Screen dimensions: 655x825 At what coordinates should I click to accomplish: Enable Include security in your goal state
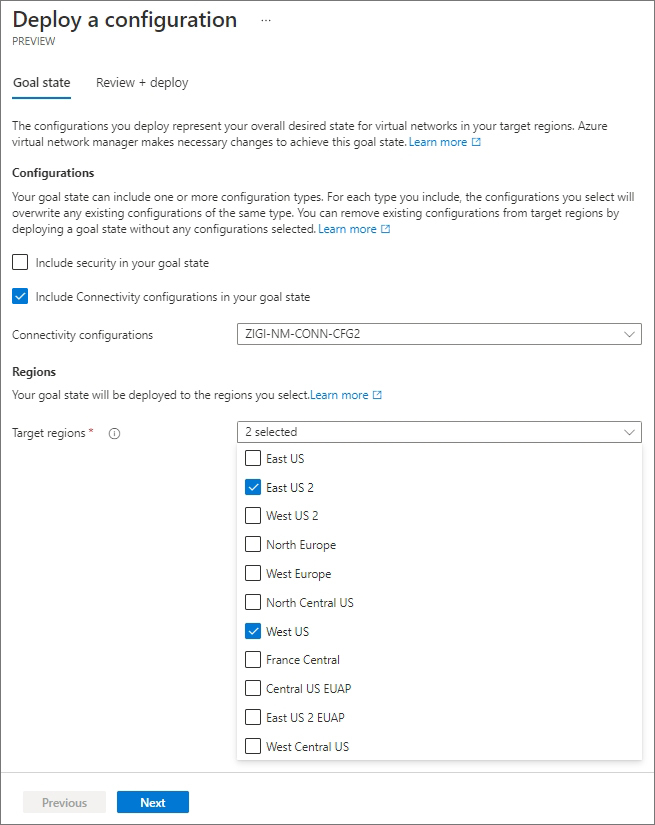[20, 262]
